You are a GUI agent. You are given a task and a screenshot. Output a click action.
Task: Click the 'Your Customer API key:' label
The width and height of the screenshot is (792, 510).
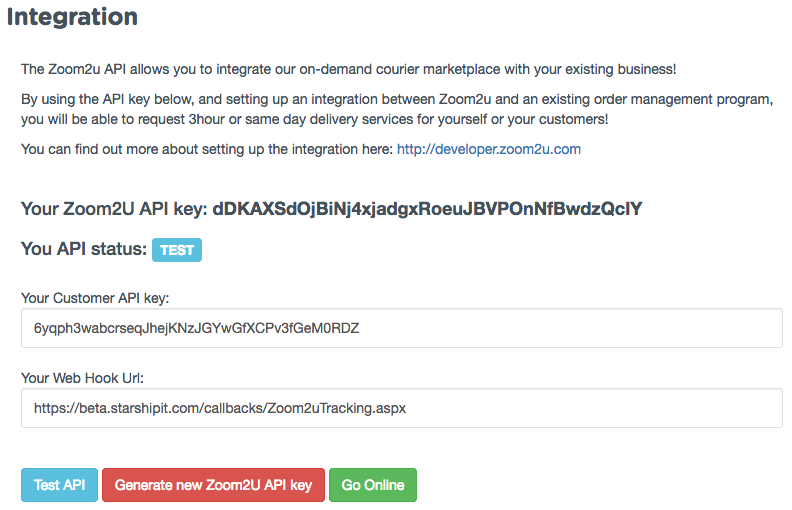click(95, 298)
